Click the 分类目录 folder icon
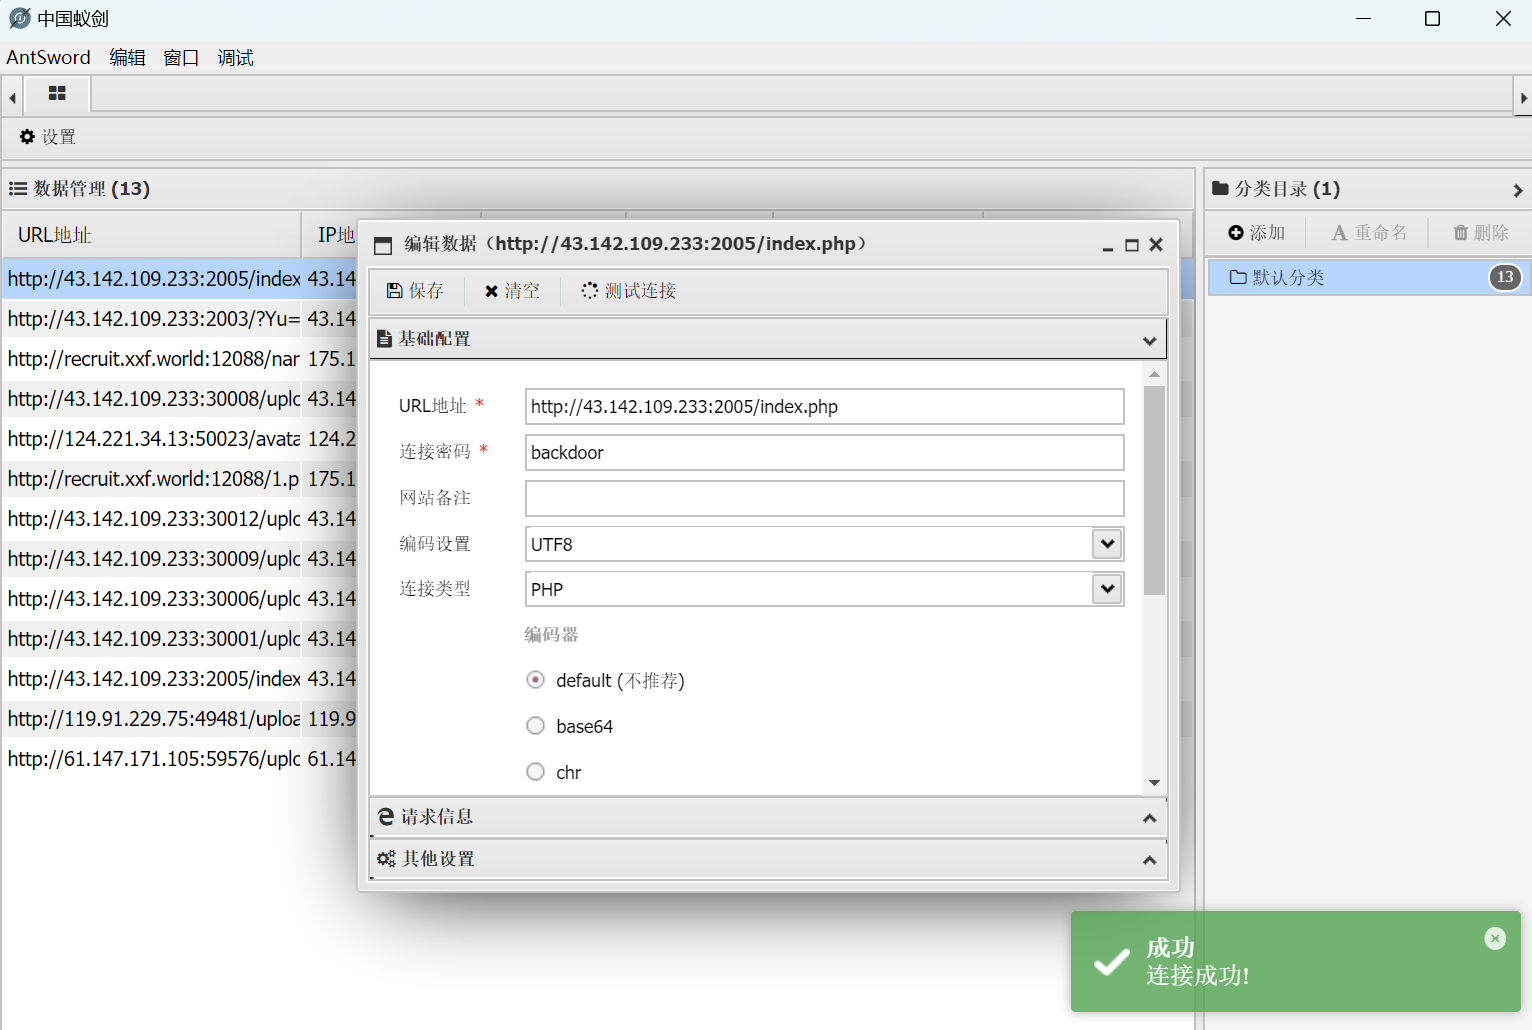The image size is (1532, 1030). pyautogui.click(x=1220, y=188)
